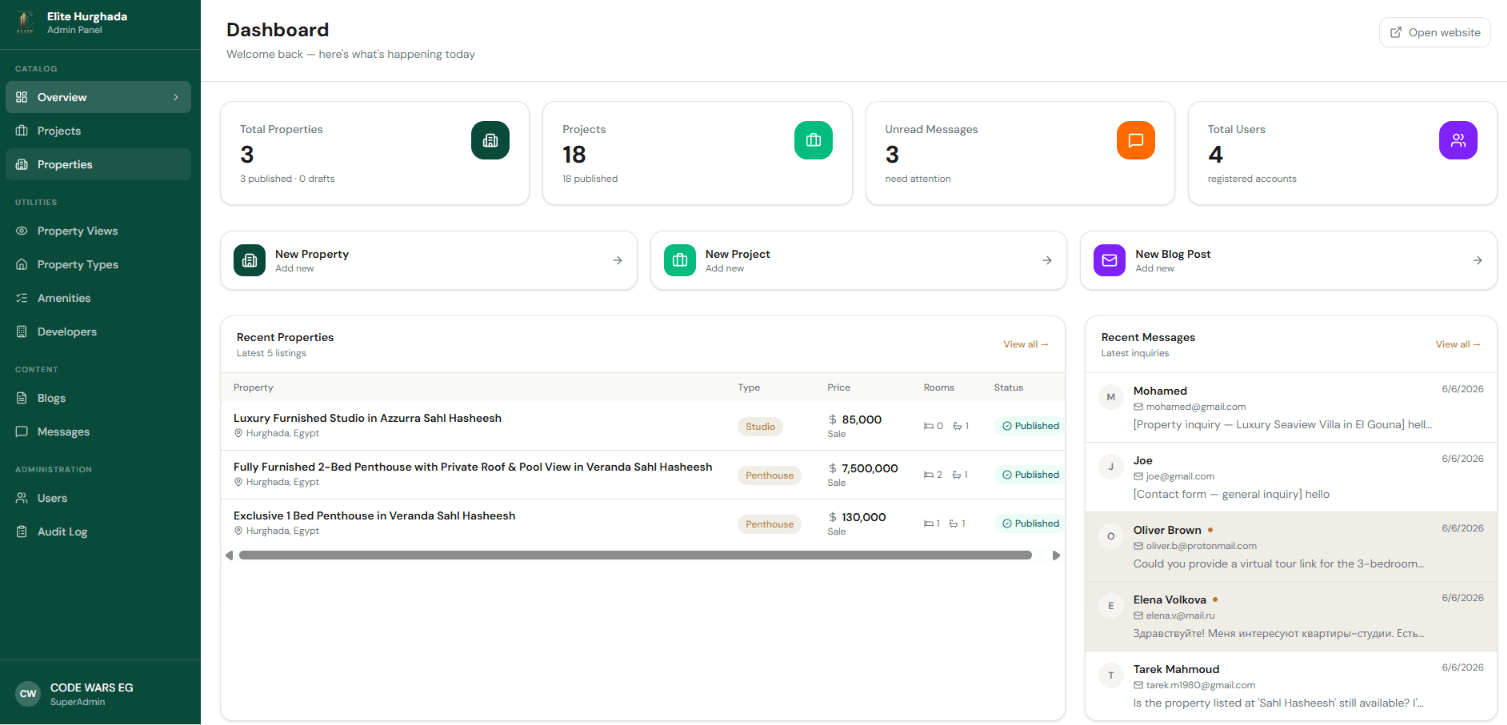This screenshot has height=725, width=1507.
Task: Click the Total Properties building icon
Action: [x=490, y=140]
